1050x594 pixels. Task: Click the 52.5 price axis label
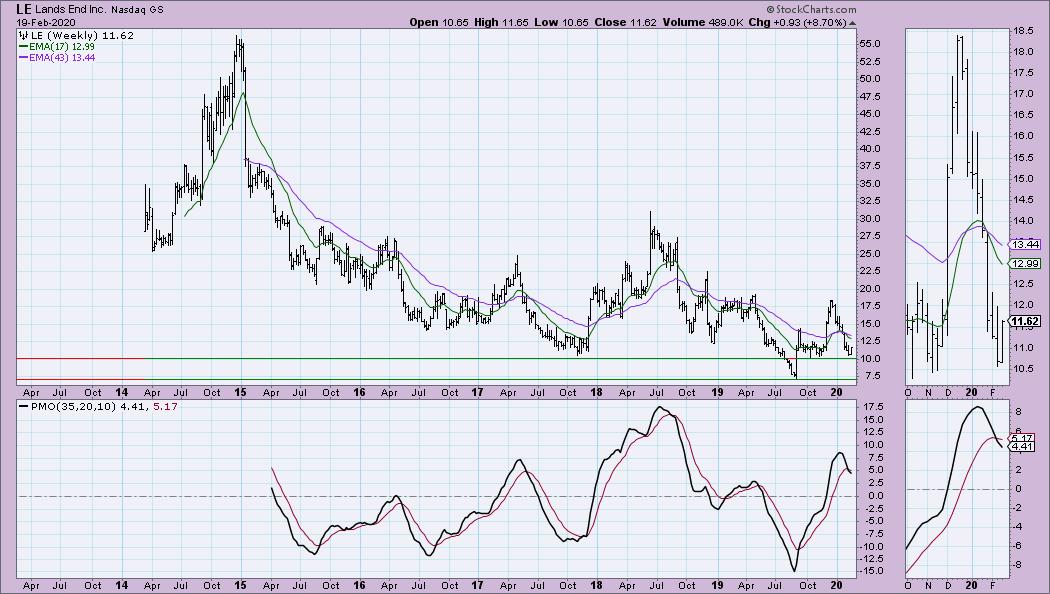pyautogui.click(x=869, y=62)
